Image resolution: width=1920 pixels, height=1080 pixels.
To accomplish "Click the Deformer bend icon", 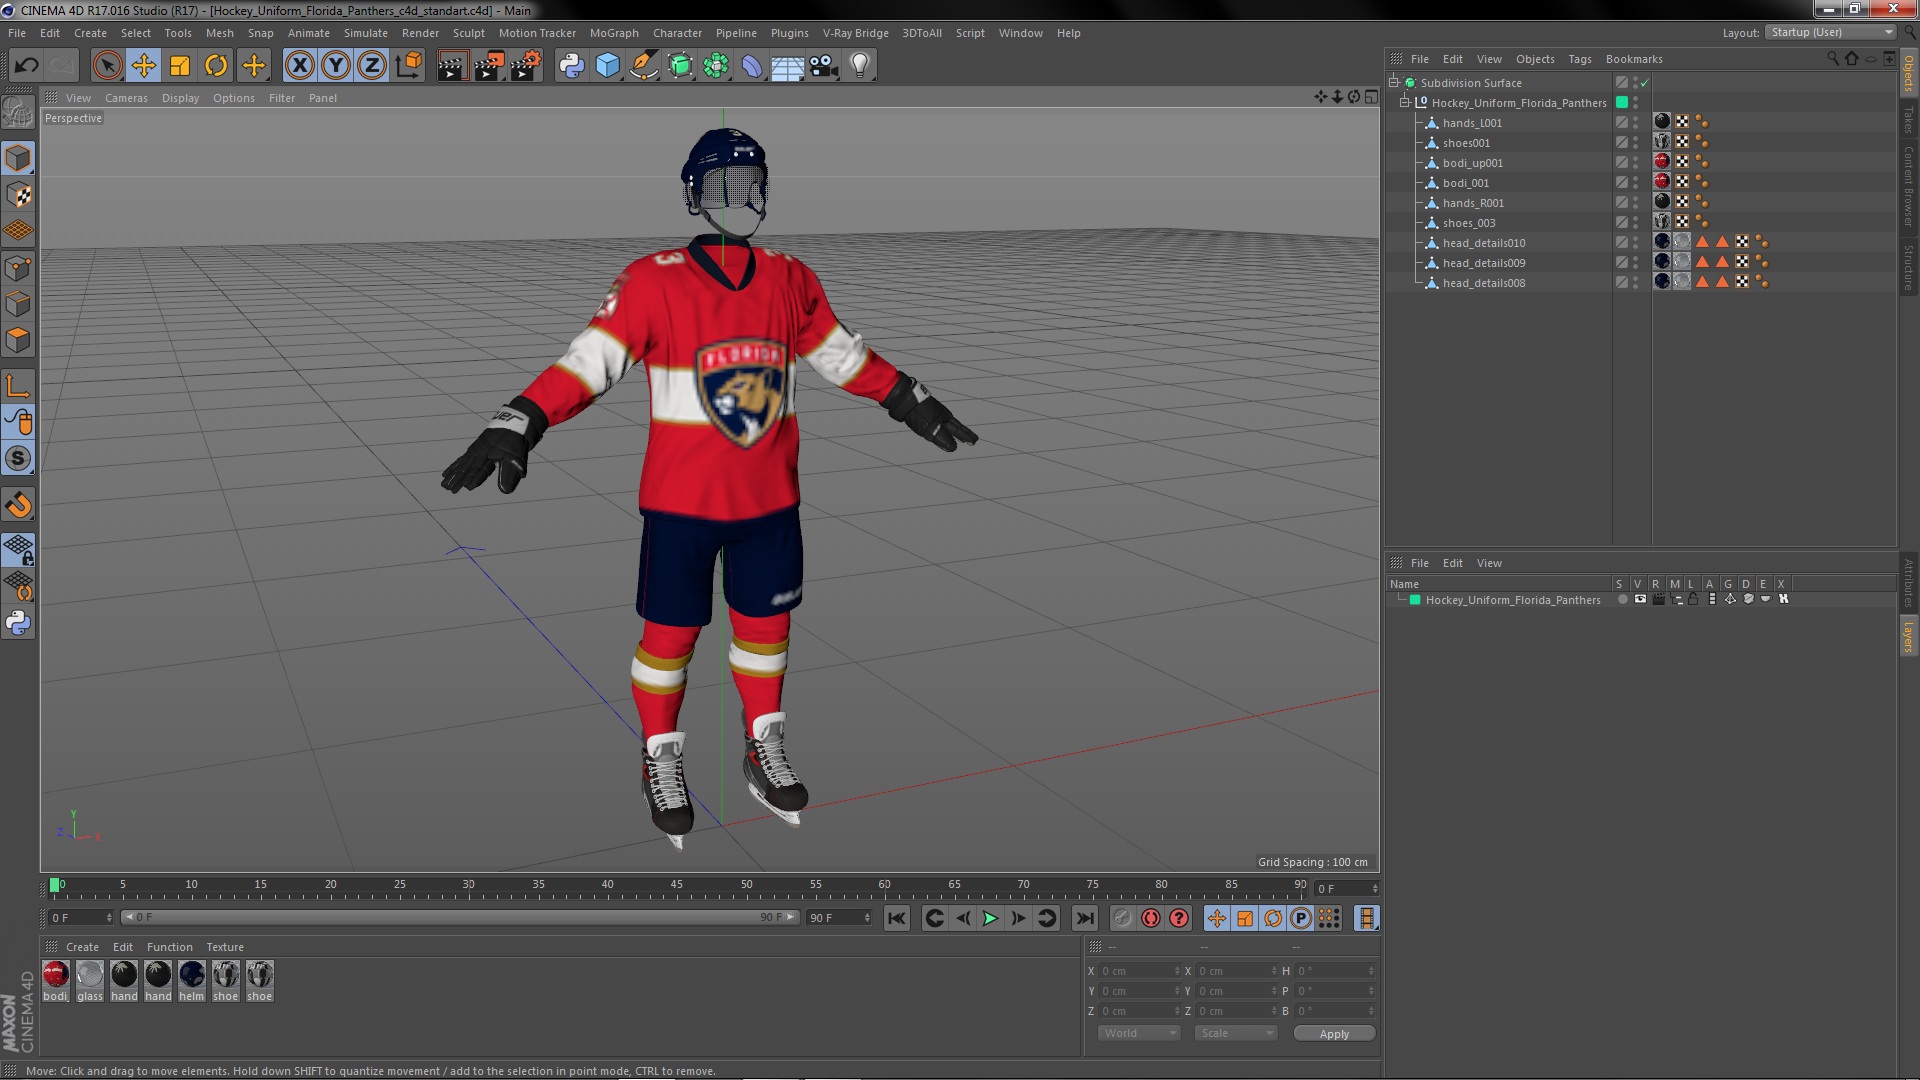I will tap(752, 66).
